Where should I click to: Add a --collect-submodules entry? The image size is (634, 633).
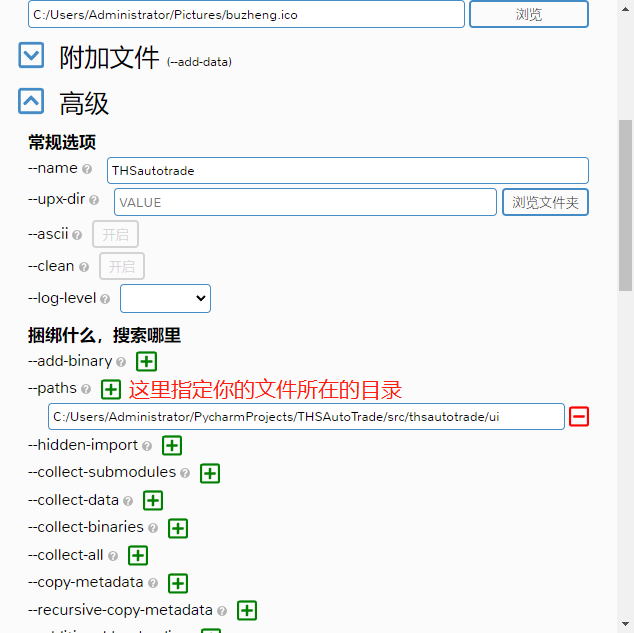[x=210, y=473]
